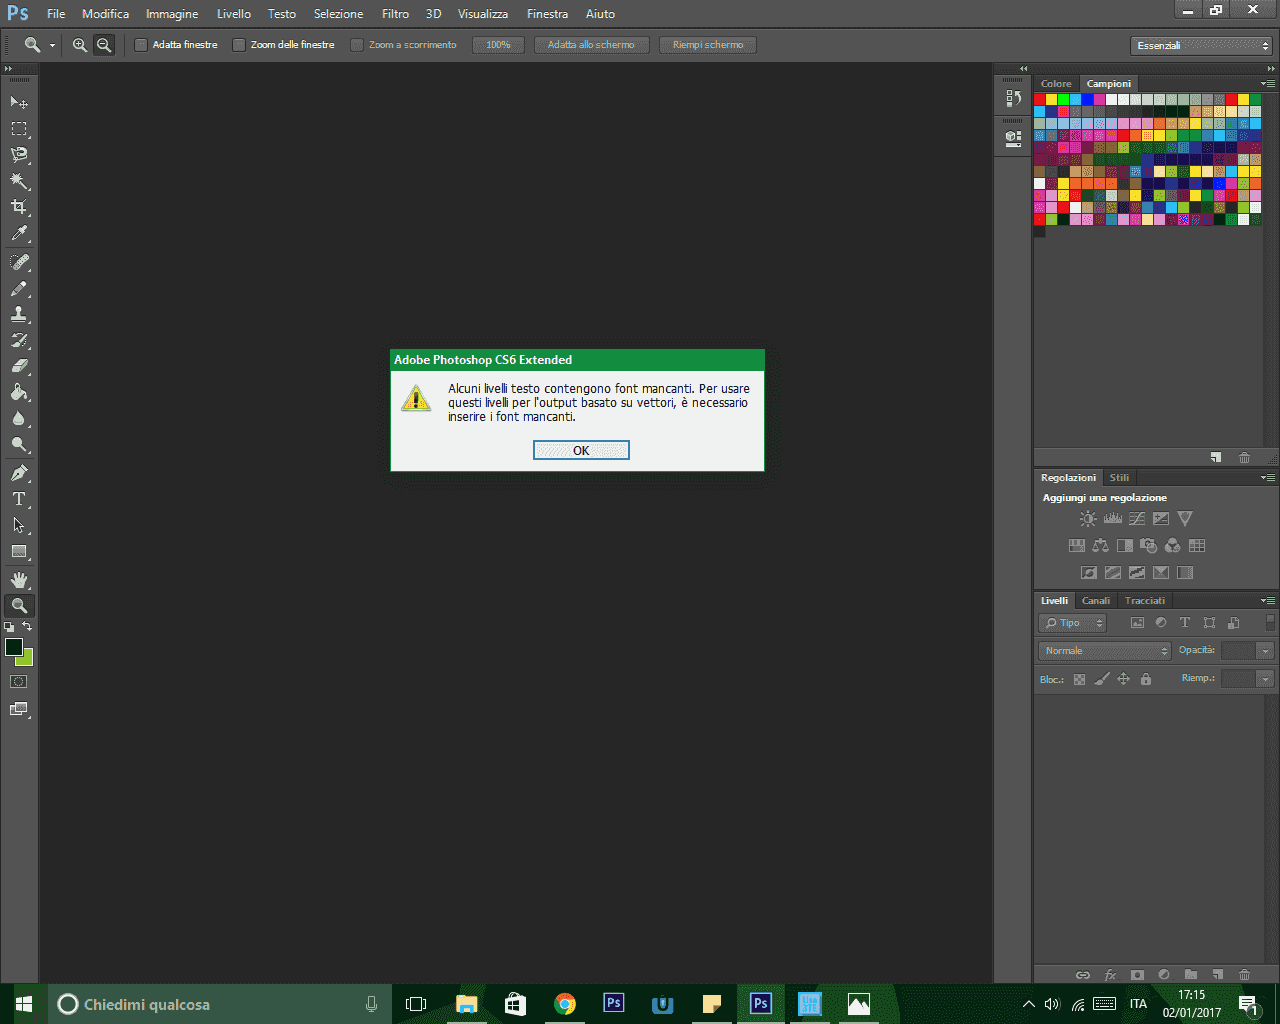Click the Adatta allo schermo button

click(591, 45)
